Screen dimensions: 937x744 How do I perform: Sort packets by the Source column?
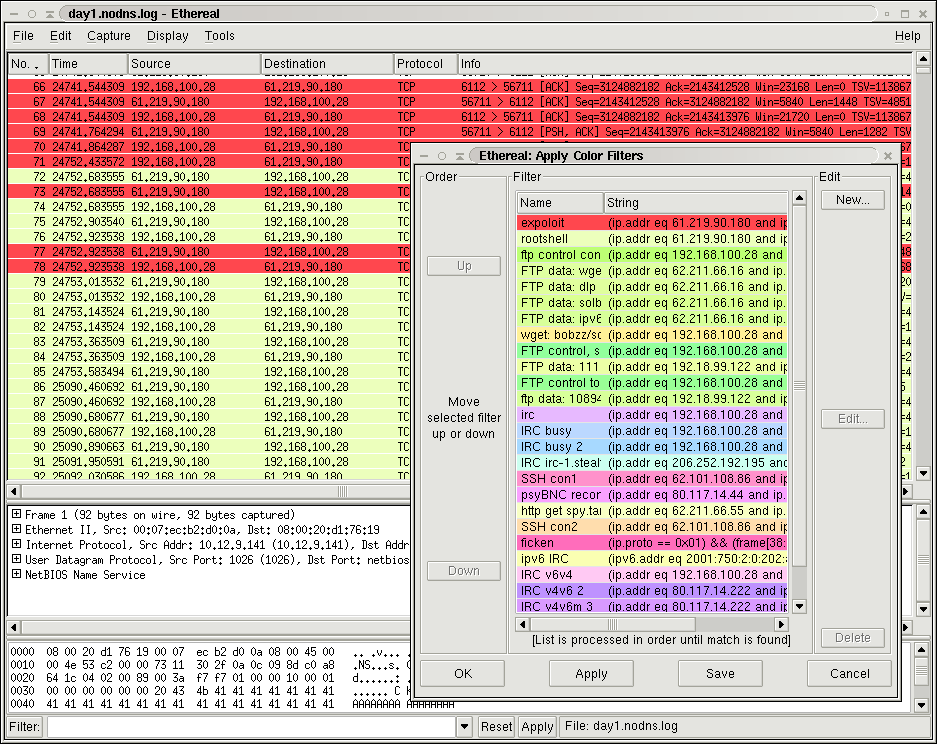pos(194,64)
